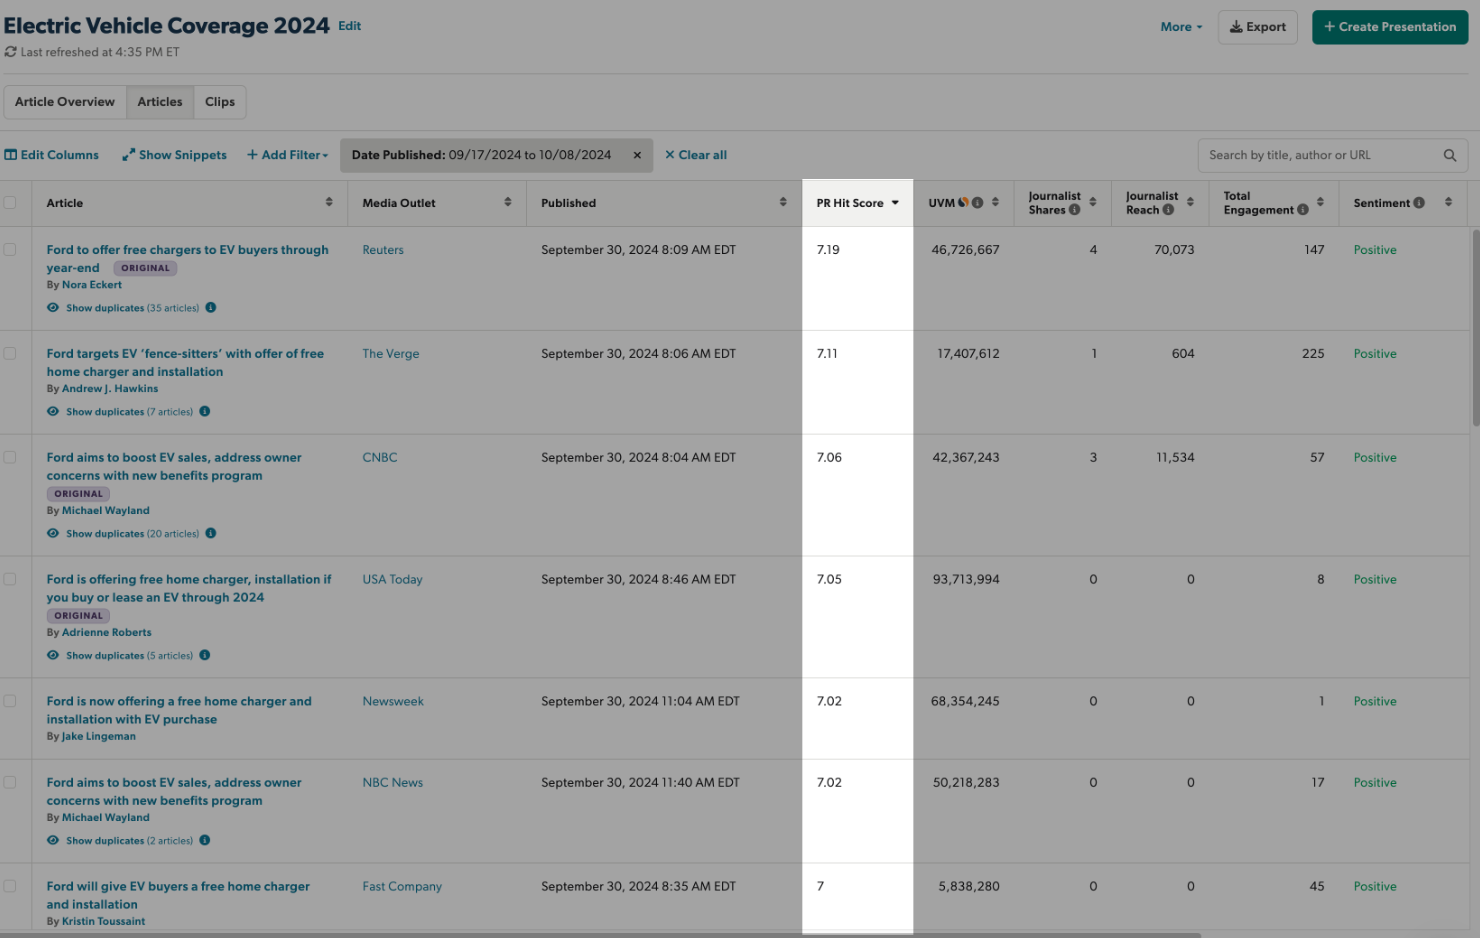View UVM column info tooltip

[978, 202]
